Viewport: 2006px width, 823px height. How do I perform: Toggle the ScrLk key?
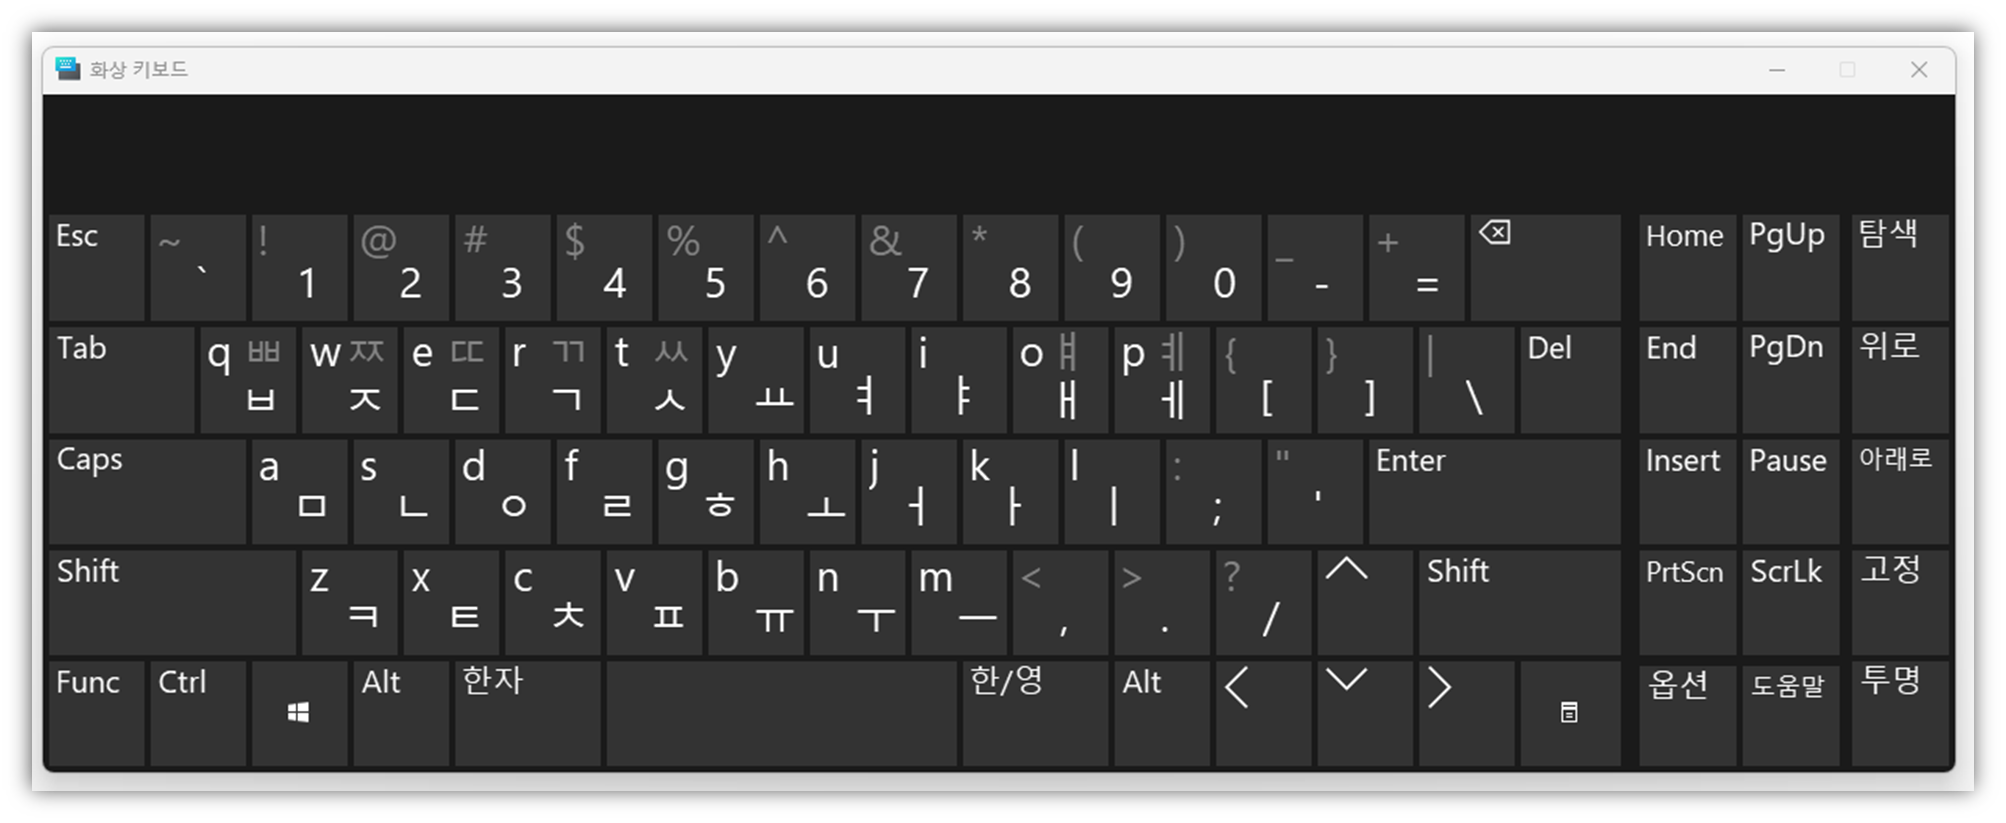[x=1790, y=602]
